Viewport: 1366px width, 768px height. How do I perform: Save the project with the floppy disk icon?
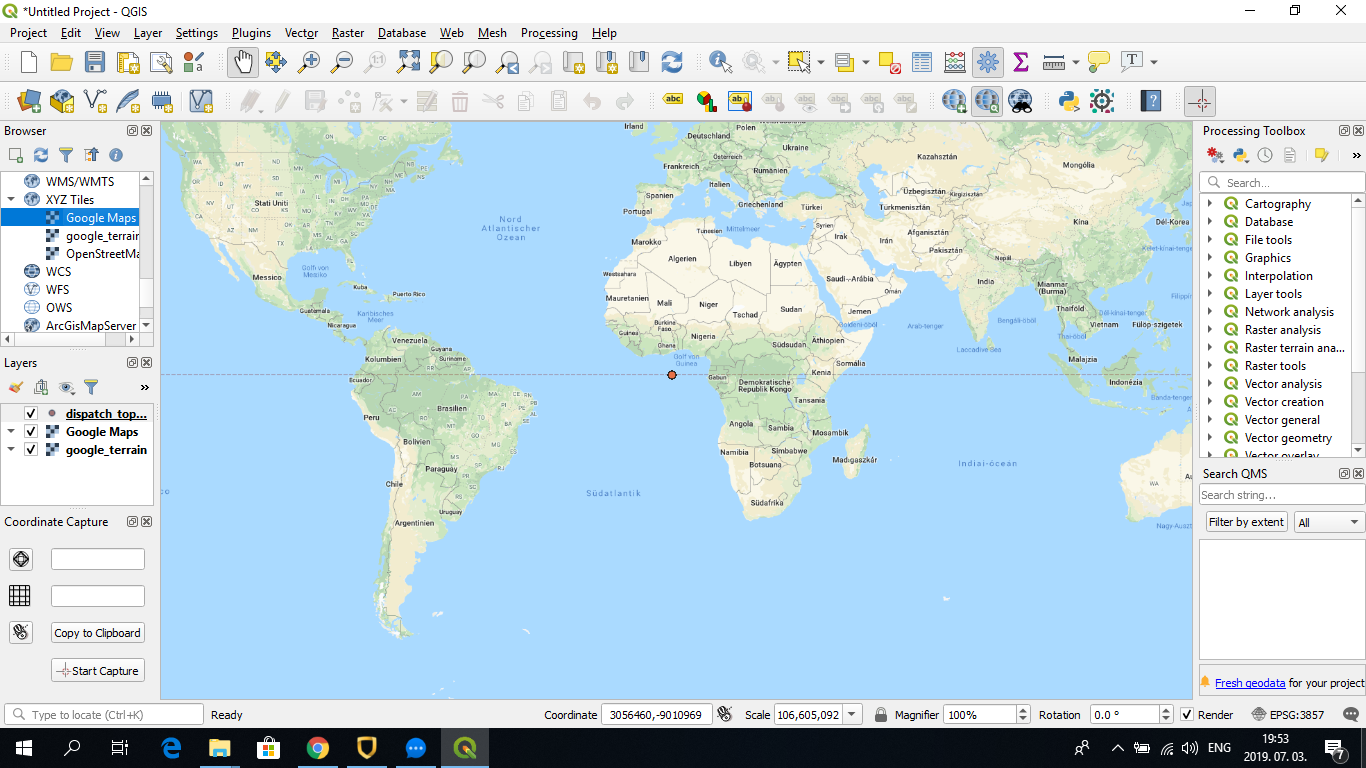[95, 62]
